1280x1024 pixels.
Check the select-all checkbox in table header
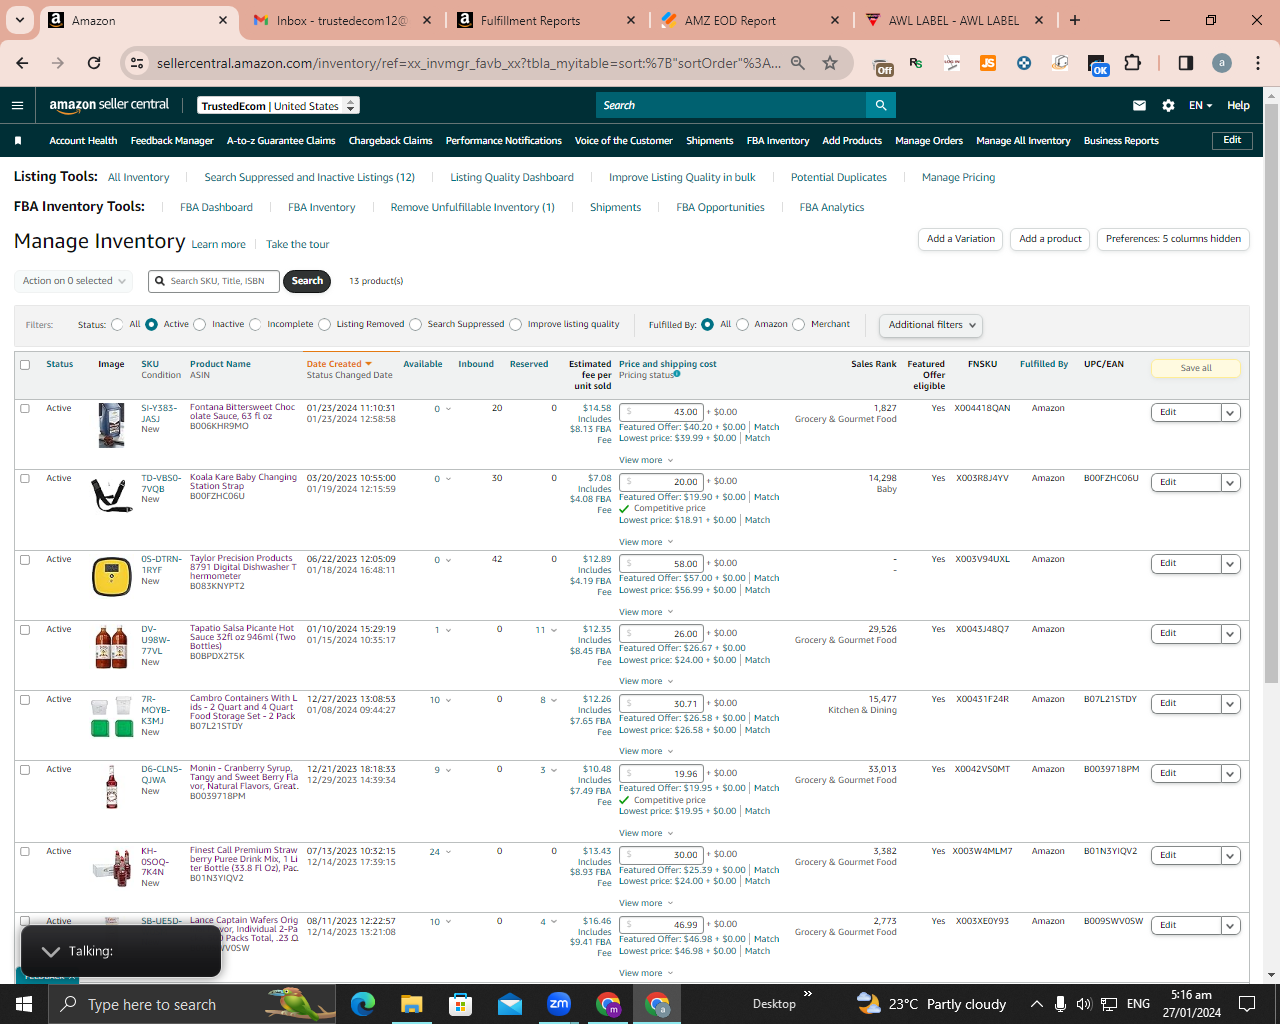[25, 364]
